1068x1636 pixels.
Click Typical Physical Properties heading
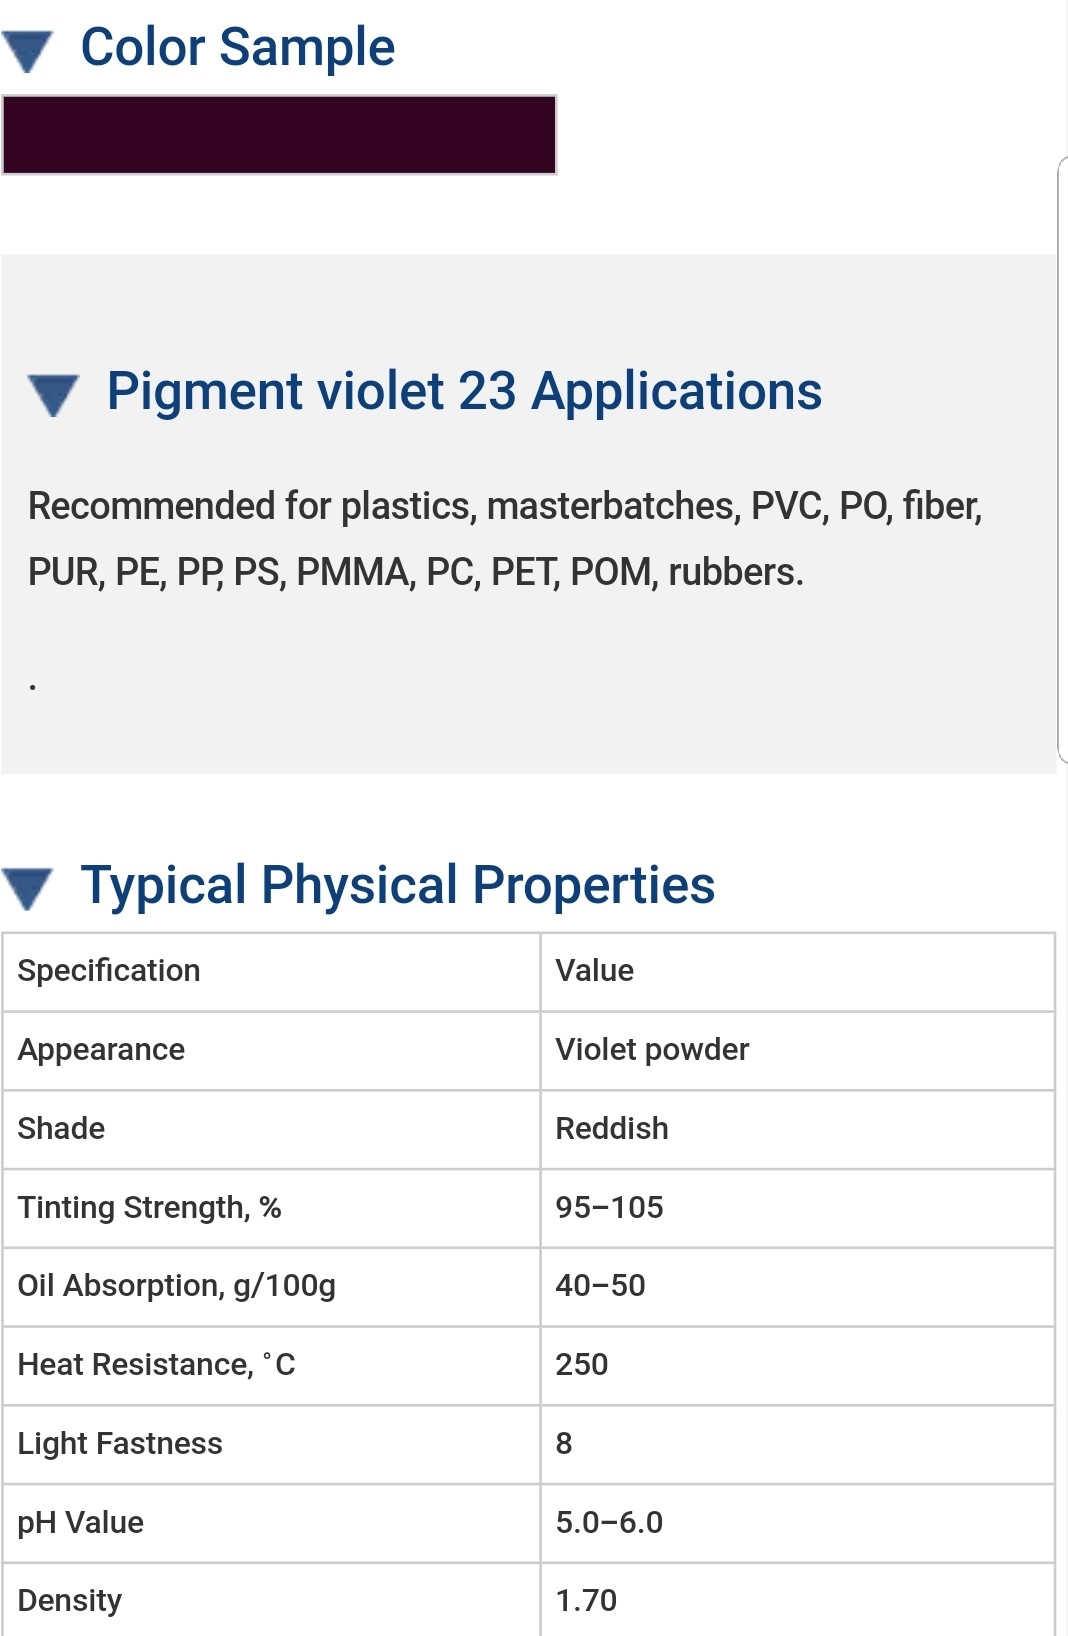click(397, 885)
